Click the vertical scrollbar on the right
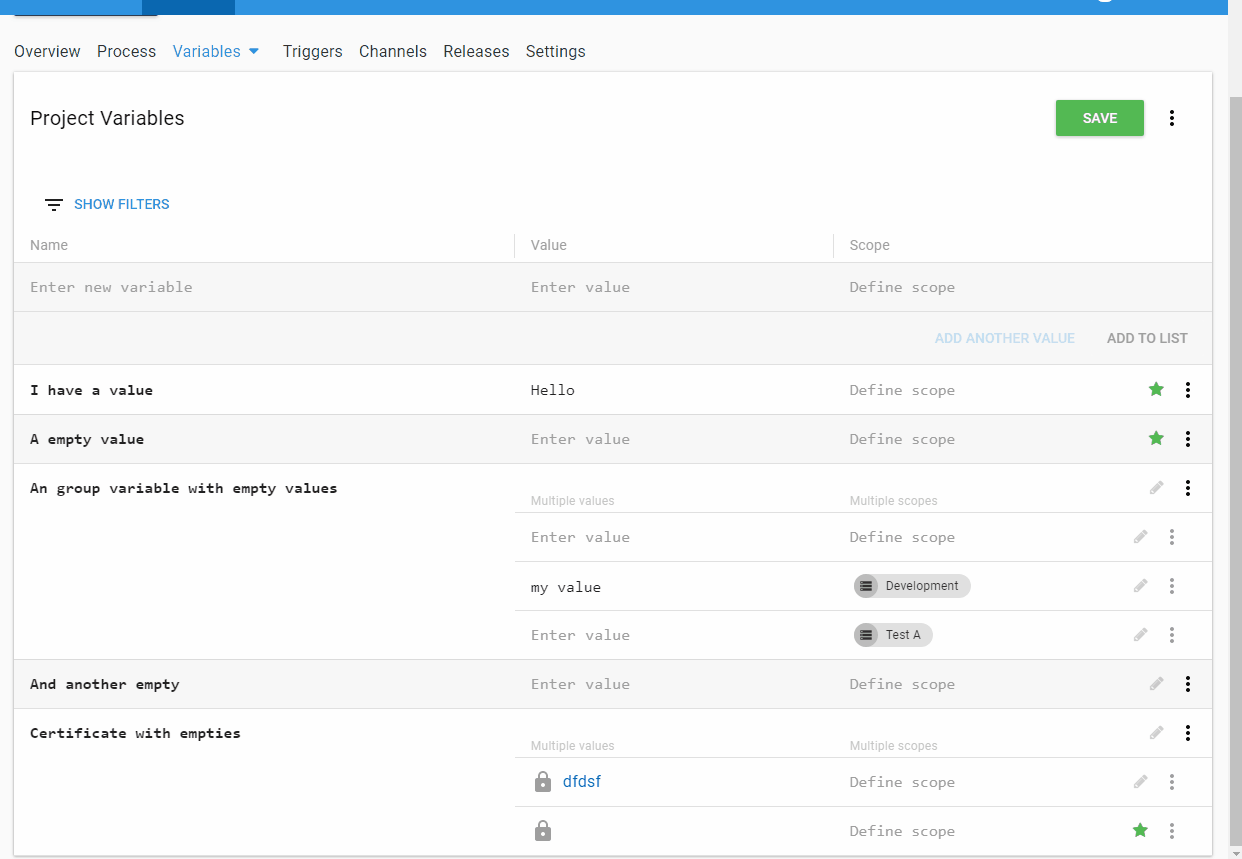 1235,470
